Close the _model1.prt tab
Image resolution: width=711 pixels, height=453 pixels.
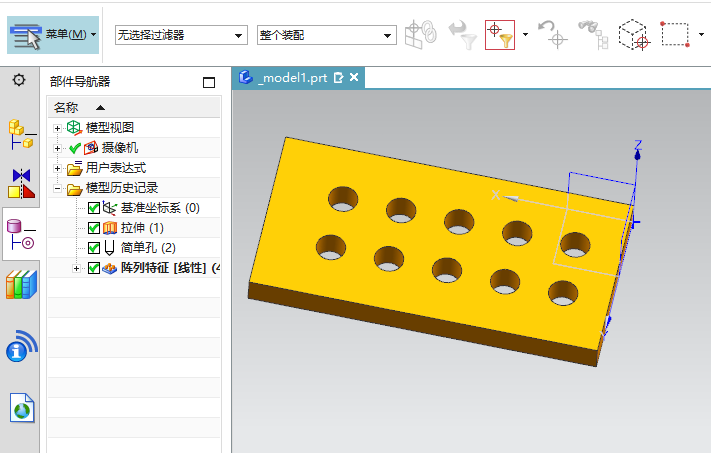354,78
